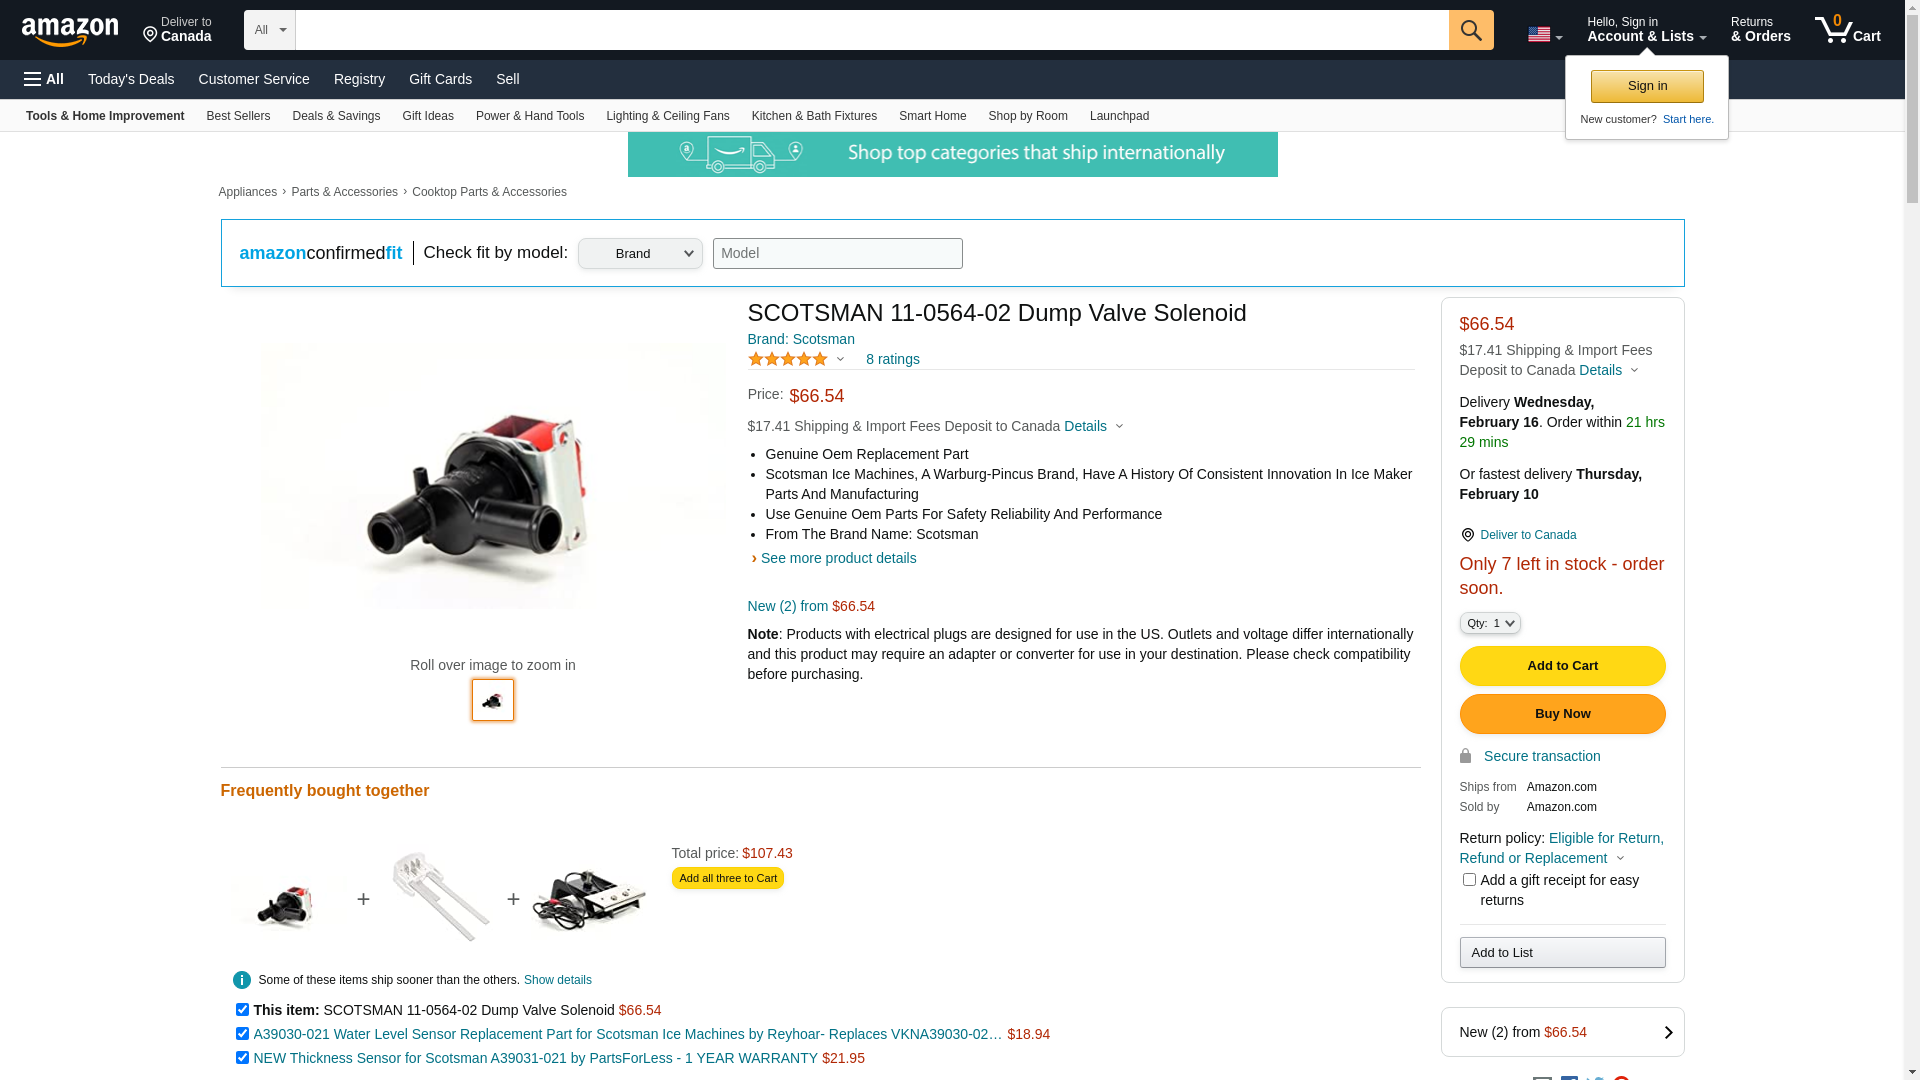Open the Qty quantity dropdown
The height and width of the screenshot is (1080, 1920).
click(x=1489, y=623)
